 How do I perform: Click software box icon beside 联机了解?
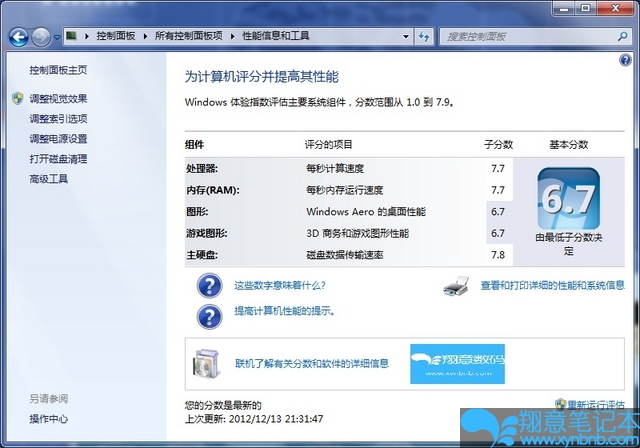pyautogui.click(x=207, y=363)
